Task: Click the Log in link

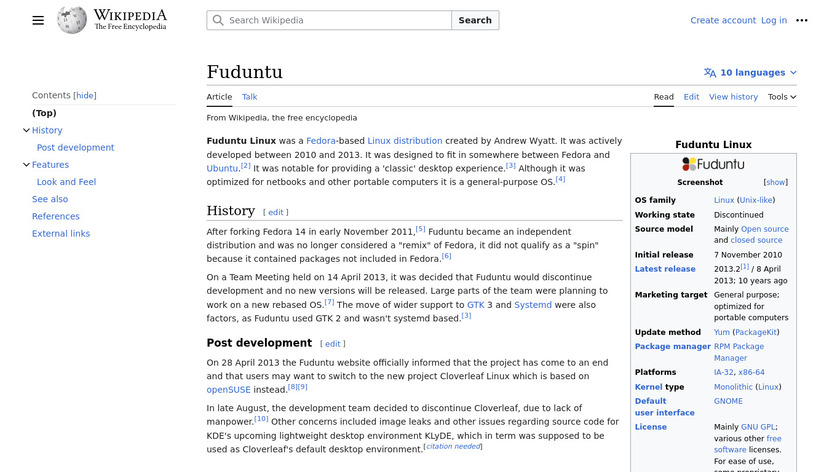Action: tap(774, 20)
